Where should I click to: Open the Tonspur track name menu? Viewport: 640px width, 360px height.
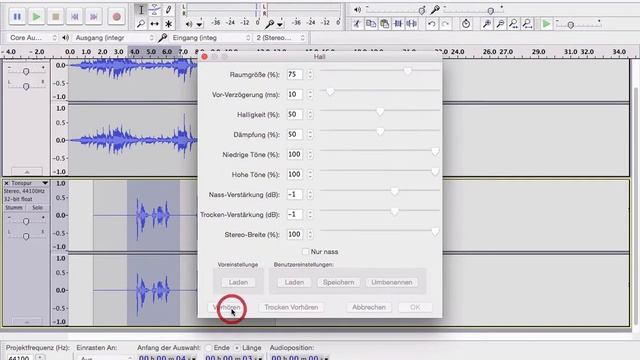click(x=29, y=183)
